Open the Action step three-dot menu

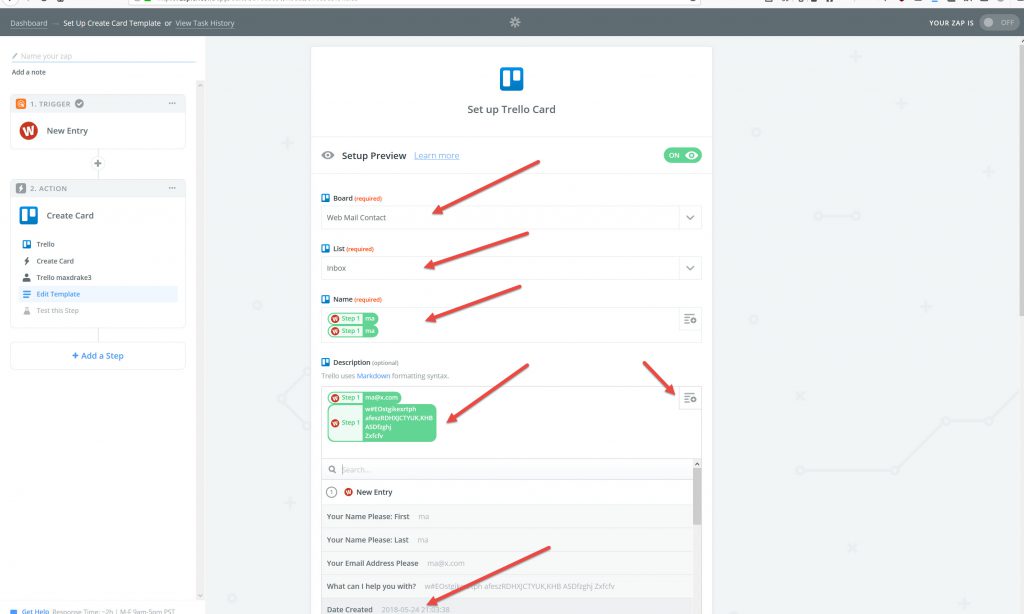172,188
